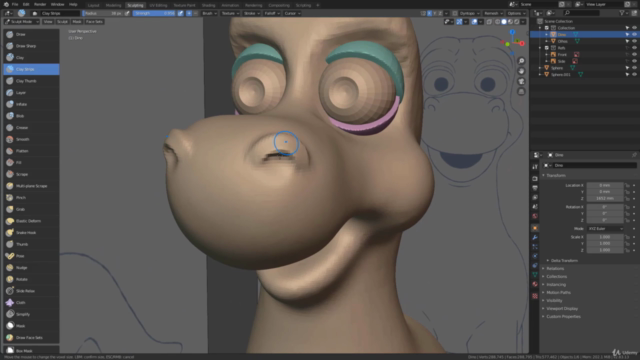Viewport: 640px width, 360px height.
Task: Toggle Y axis symmetry button
Action: tap(435, 13)
